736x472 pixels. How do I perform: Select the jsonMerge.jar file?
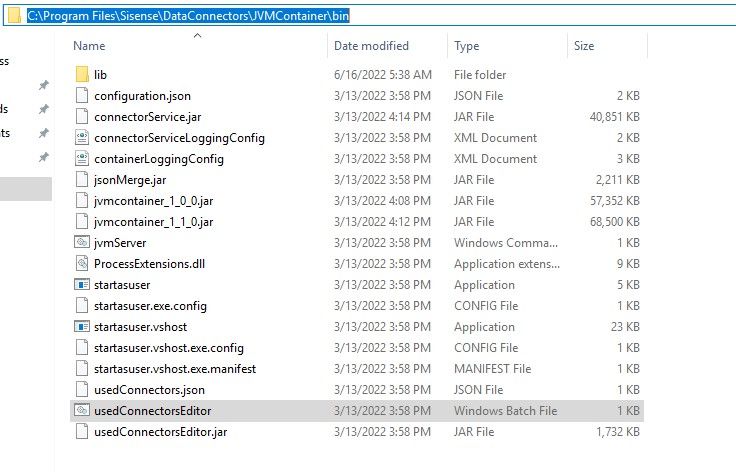click(x=130, y=180)
